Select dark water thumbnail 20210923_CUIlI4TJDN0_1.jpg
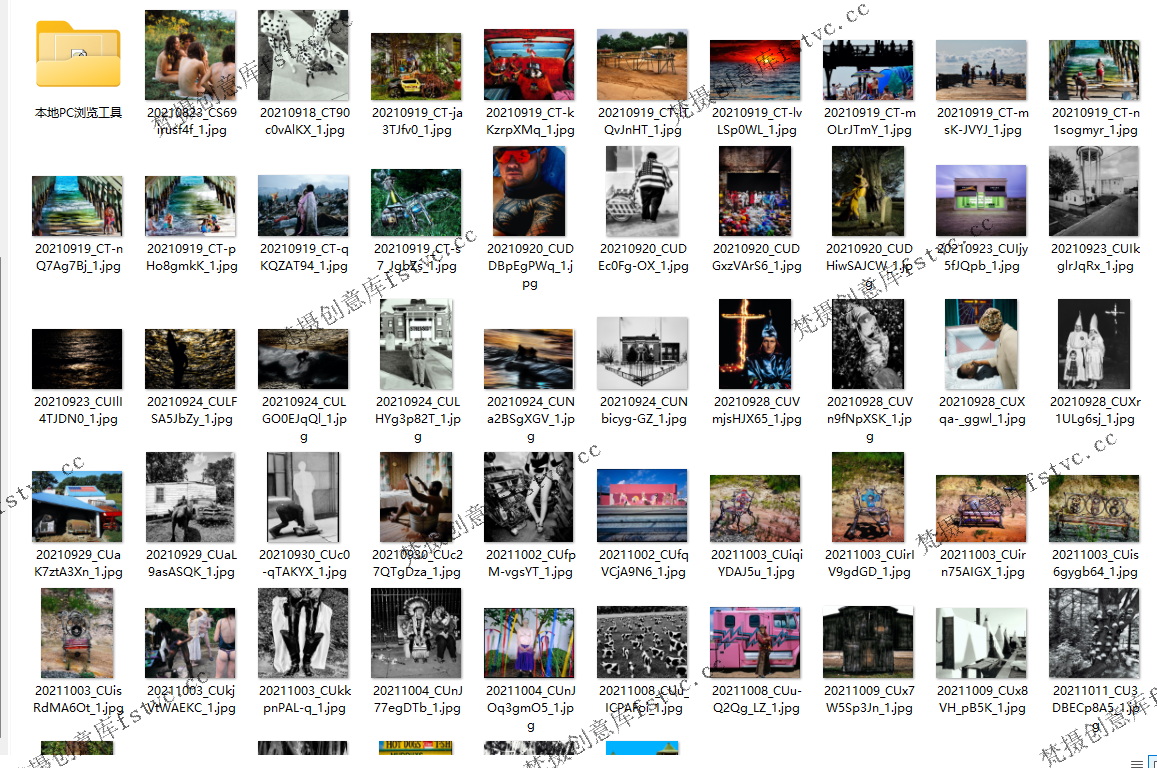The height and width of the screenshot is (768, 1157). (77, 359)
